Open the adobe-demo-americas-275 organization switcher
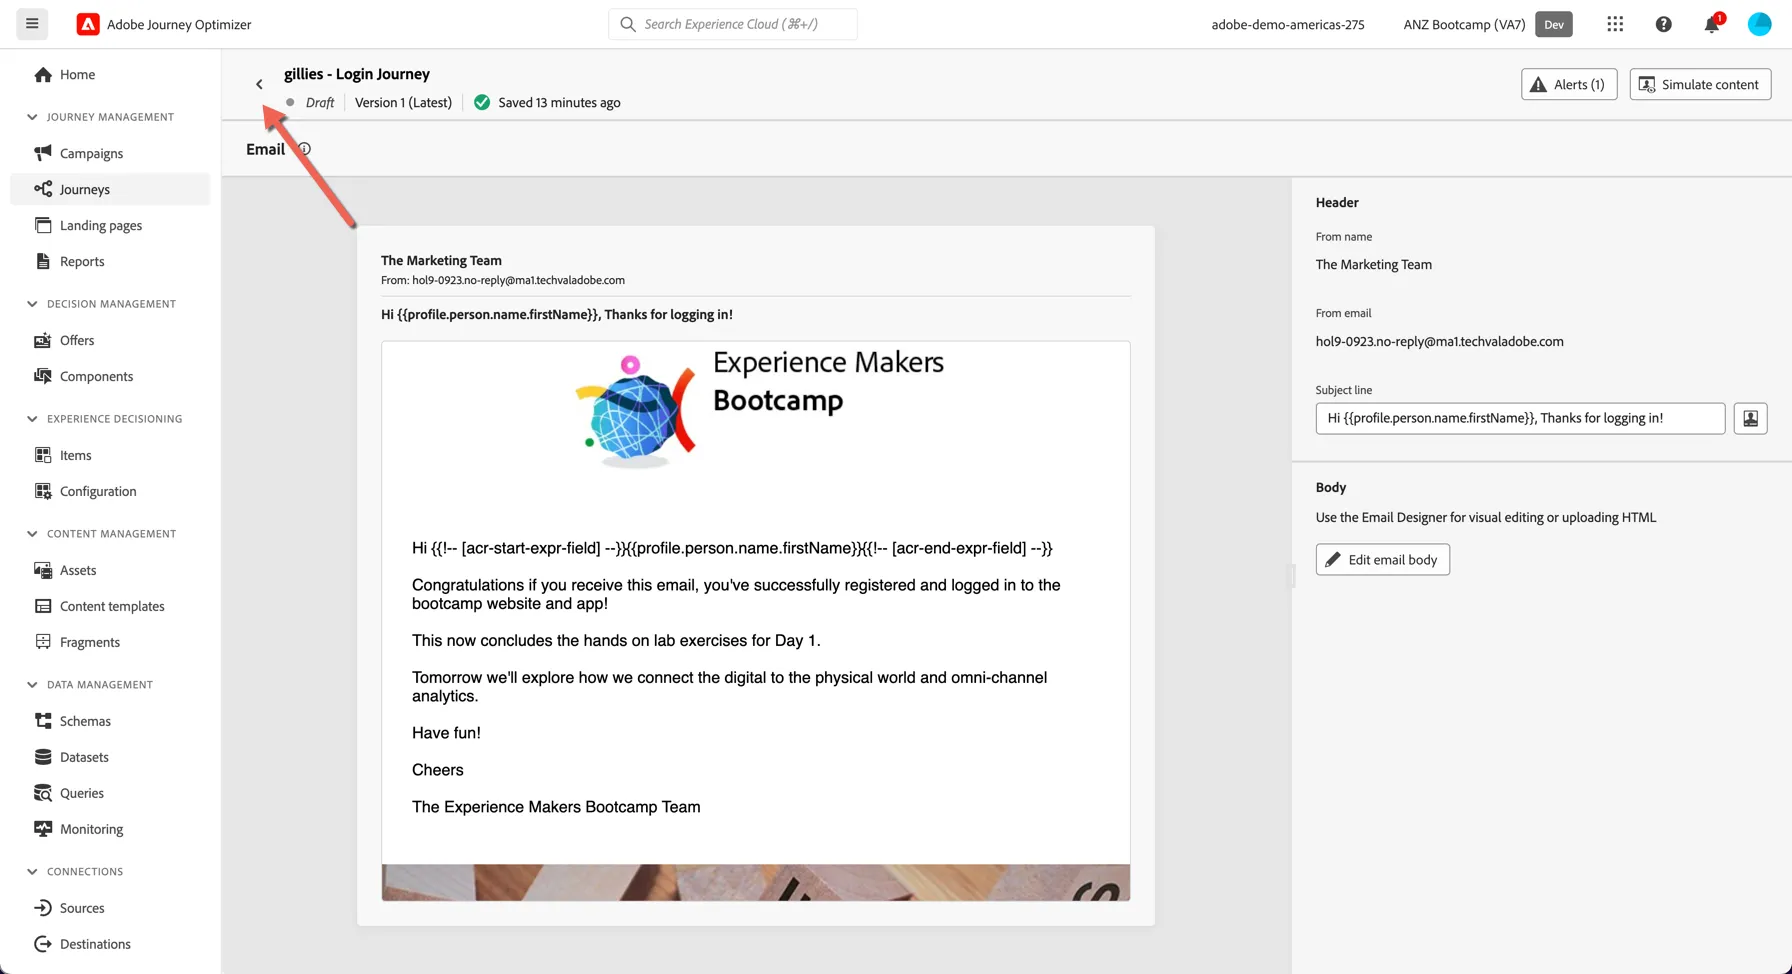 tap(1288, 24)
